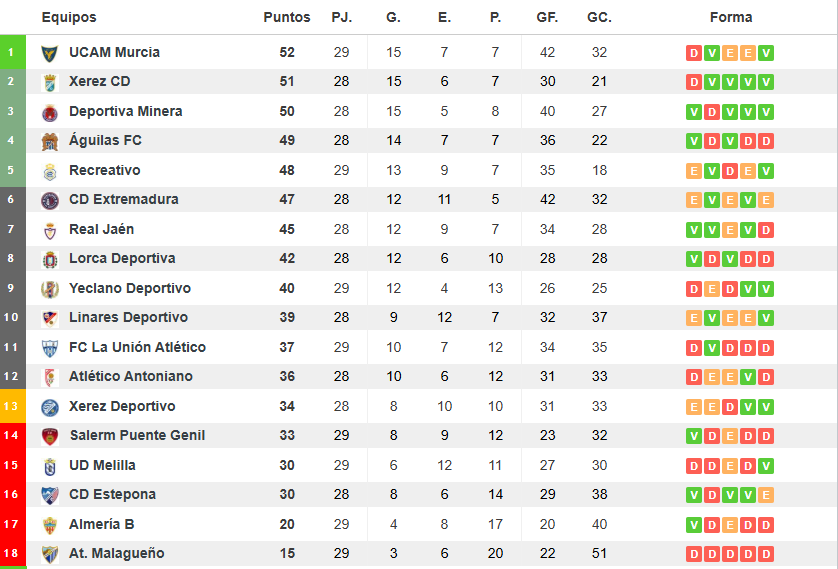
Task: Click the UCAM Murcia team crest
Action: pos(50,53)
